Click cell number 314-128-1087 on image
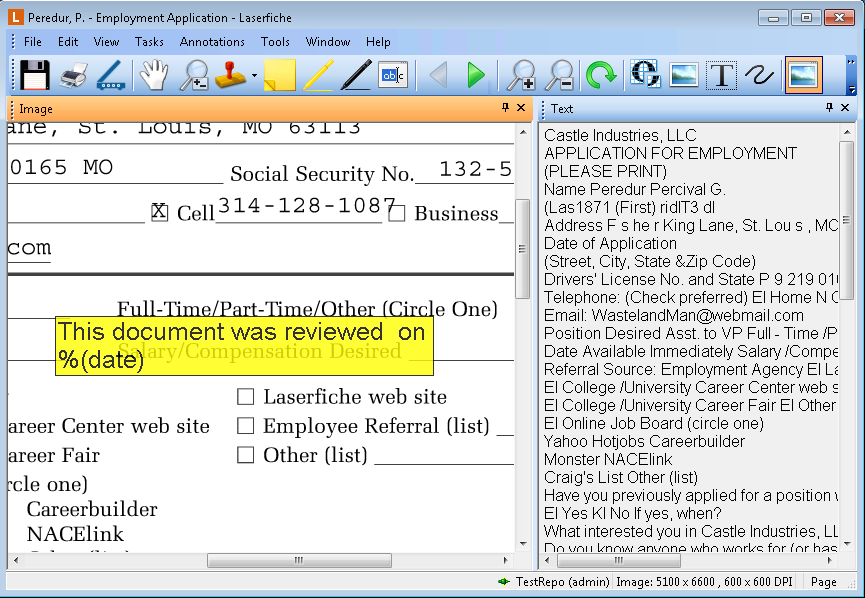The image size is (865, 598). 307,206
